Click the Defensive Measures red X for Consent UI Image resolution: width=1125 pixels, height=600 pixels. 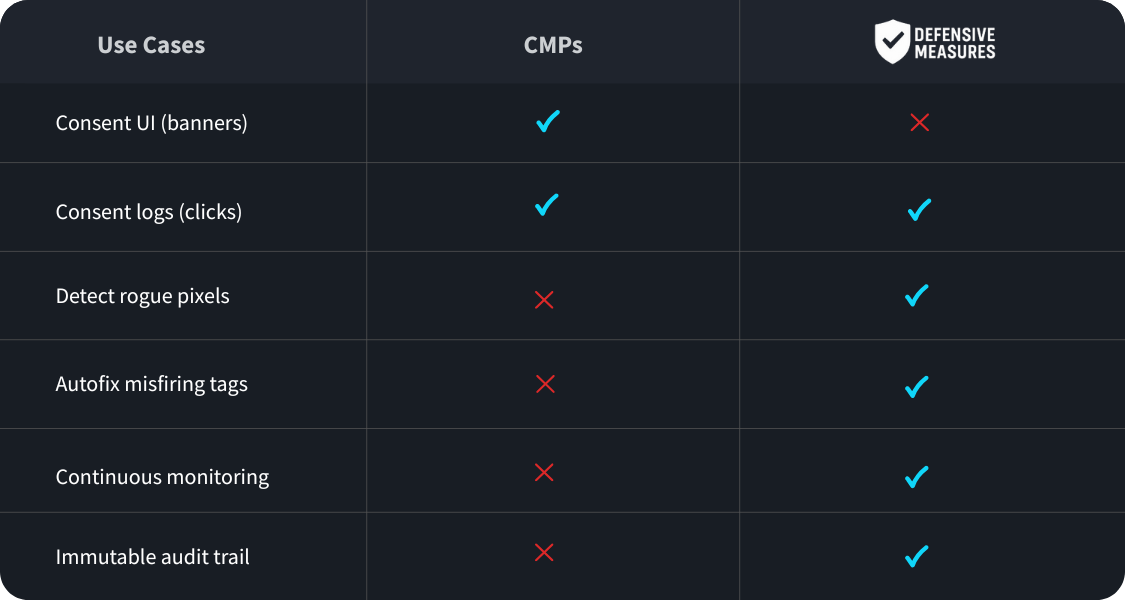[x=920, y=123]
